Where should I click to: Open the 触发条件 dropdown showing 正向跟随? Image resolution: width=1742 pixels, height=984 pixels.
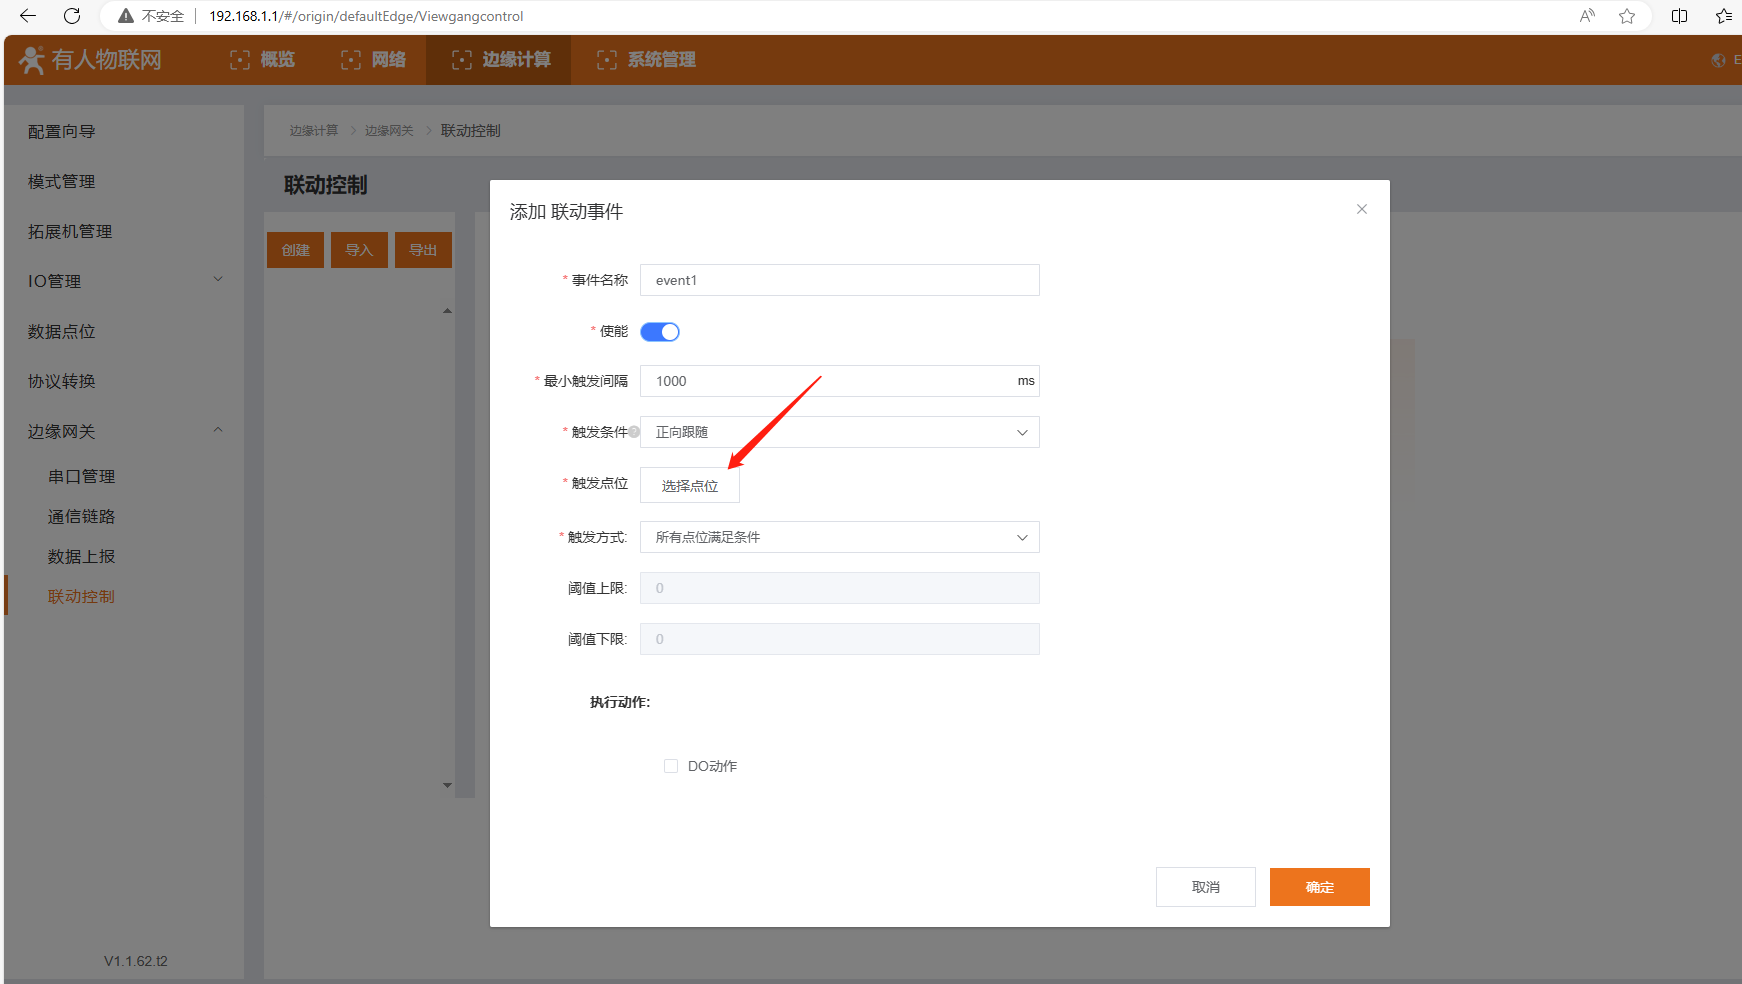pos(839,432)
